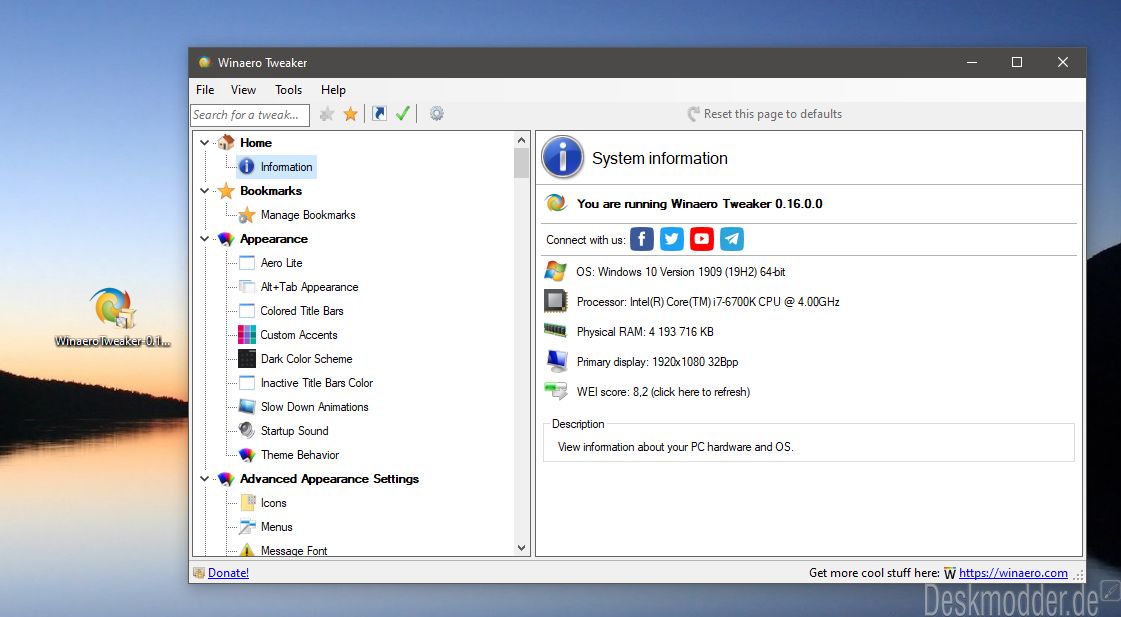Click Reset this page to defaults
The image size is (1121, 617).
tap(764, 114)
